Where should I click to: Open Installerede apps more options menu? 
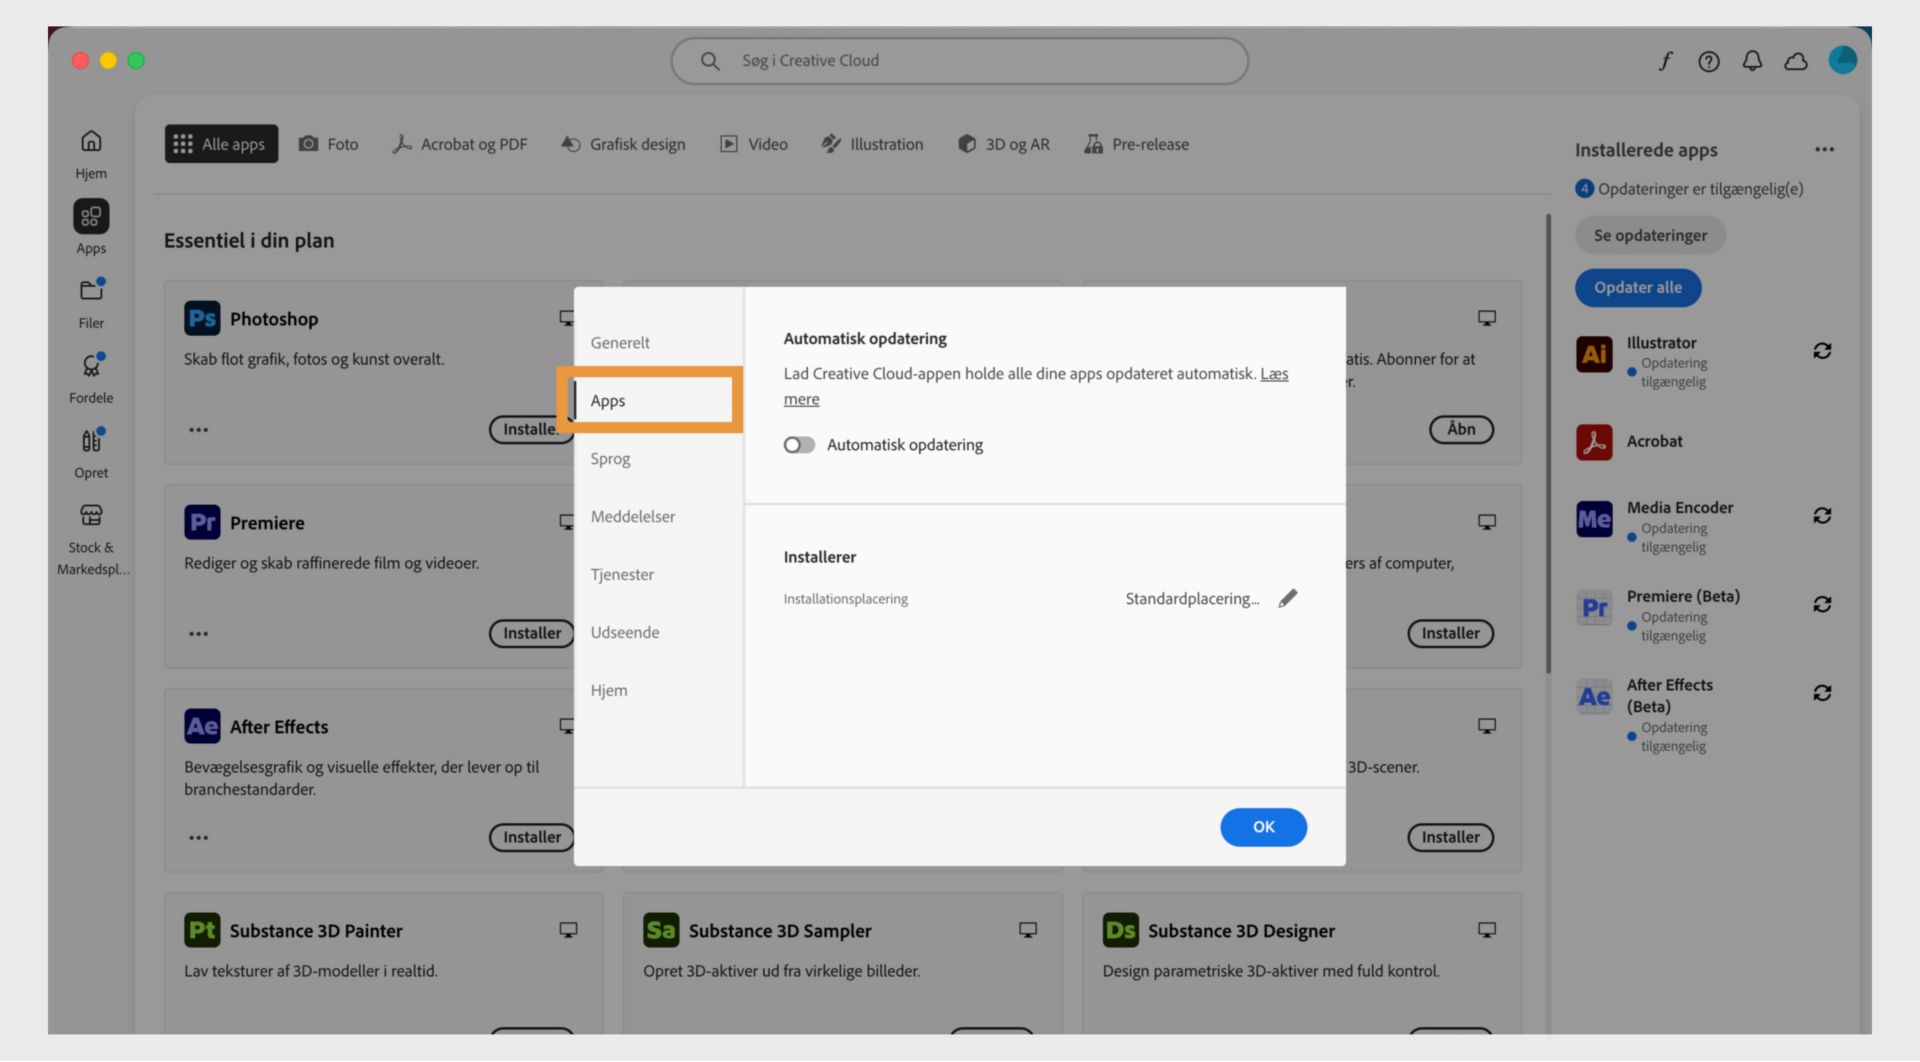(x=1824, y=150)
